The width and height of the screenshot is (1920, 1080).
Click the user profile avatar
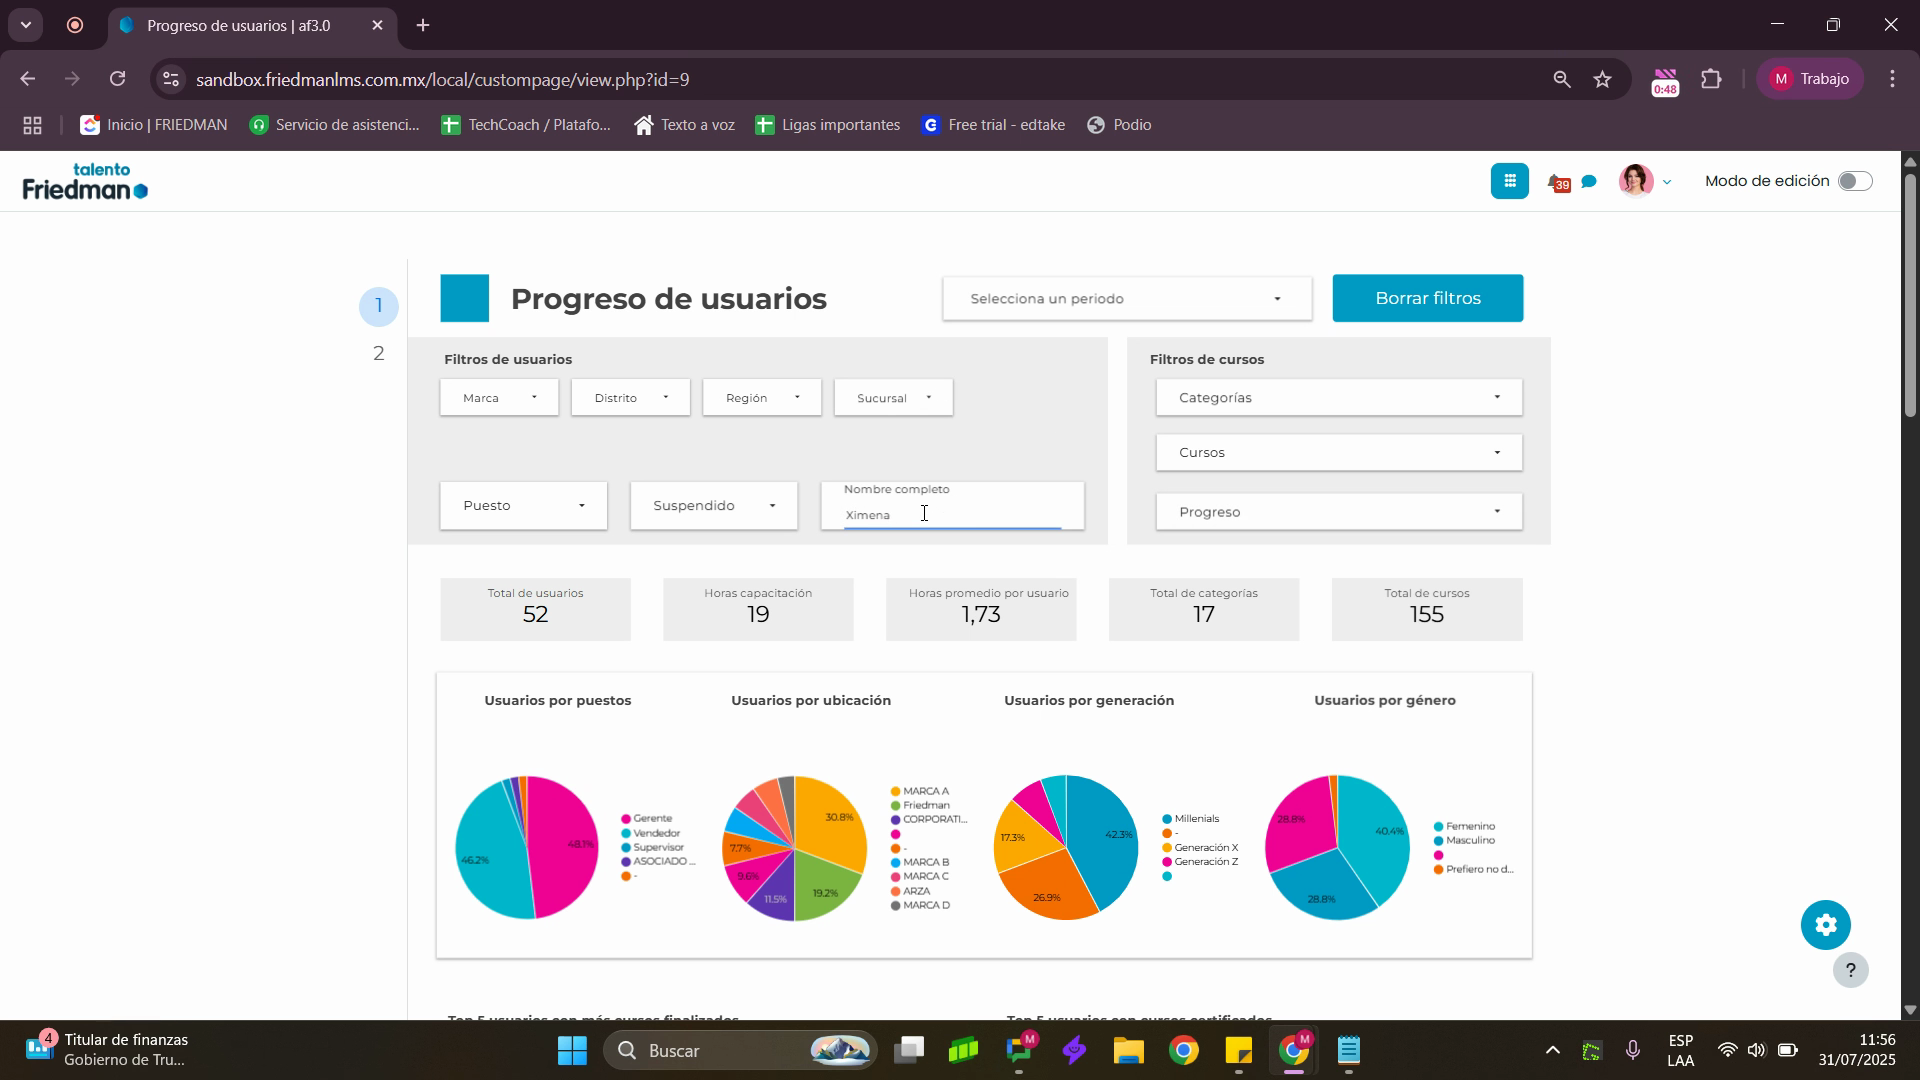click(1636, 181)
